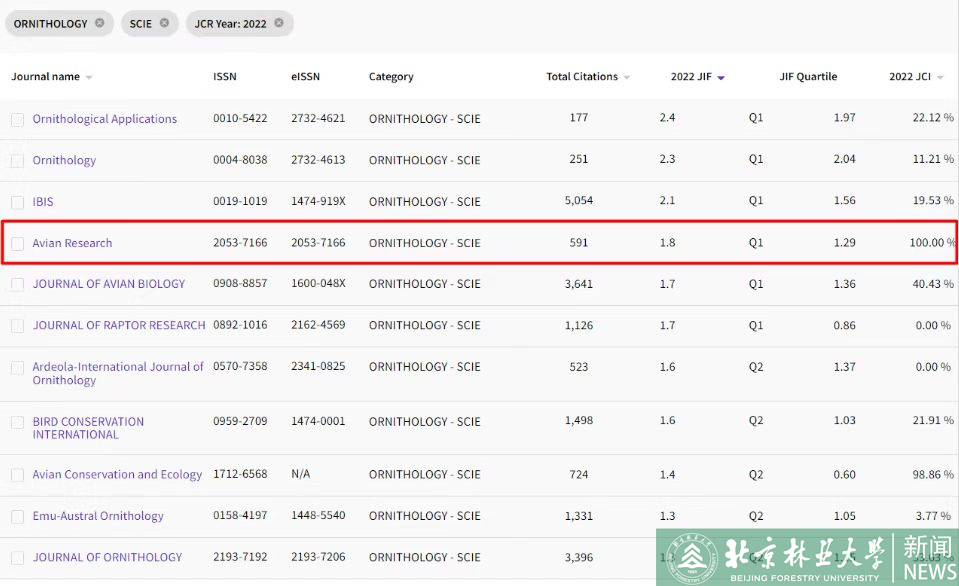Click the JIF Quartile column header
This screenshot has width=959, height=586.
(x=808, y=77)
